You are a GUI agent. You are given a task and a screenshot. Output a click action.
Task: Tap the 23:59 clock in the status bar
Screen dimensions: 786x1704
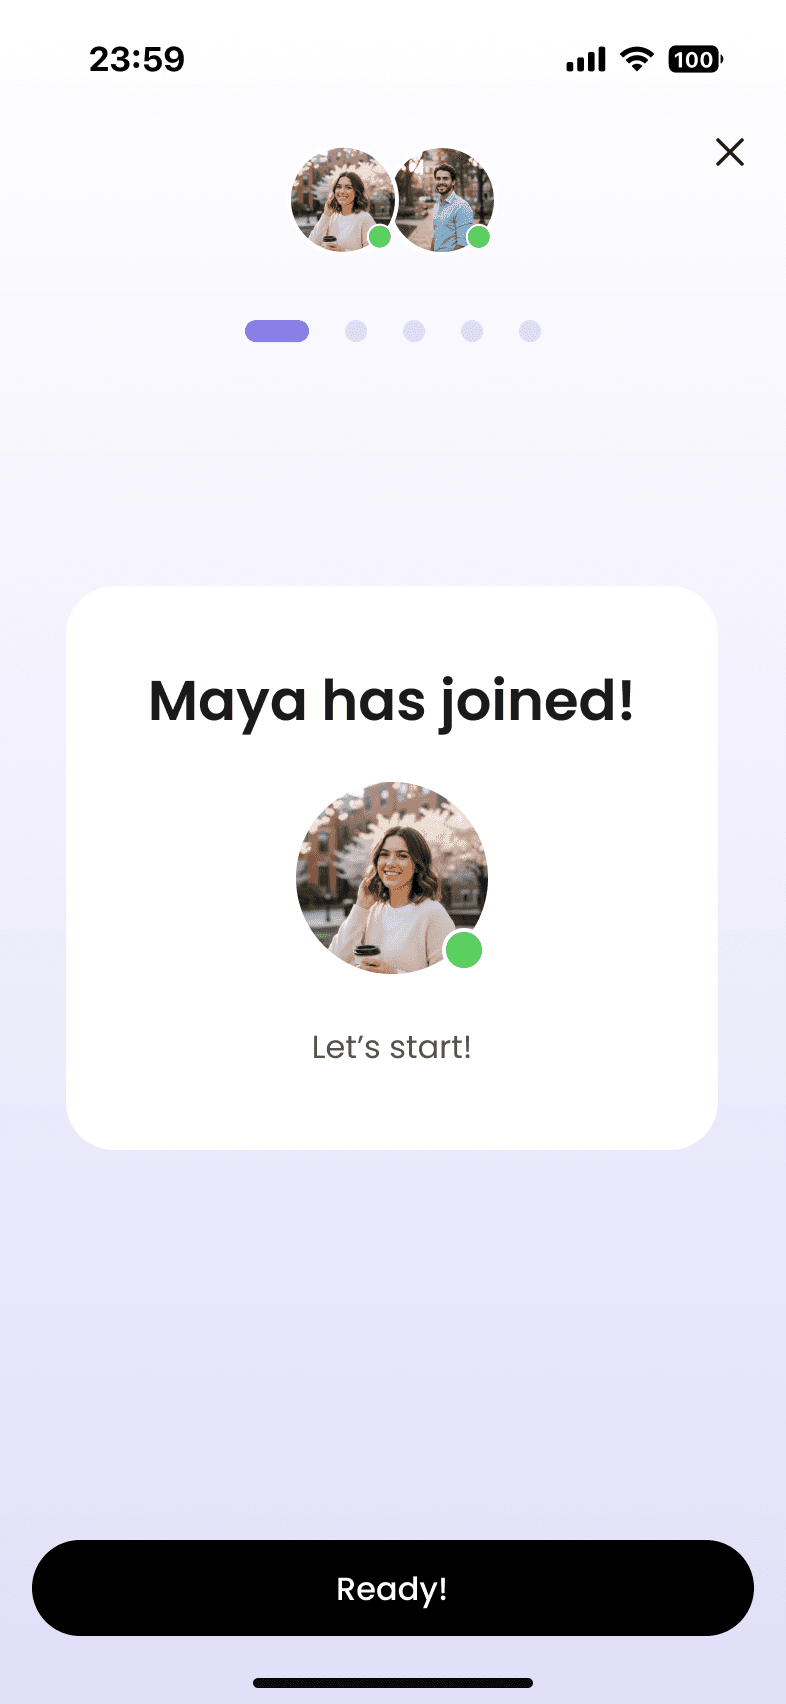(137, 59)
